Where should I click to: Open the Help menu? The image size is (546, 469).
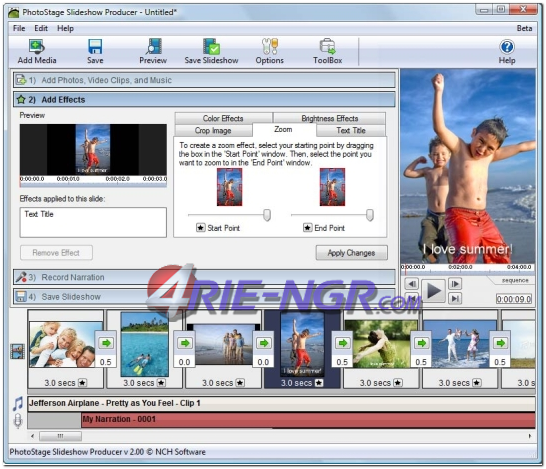[x=65, y=28]
